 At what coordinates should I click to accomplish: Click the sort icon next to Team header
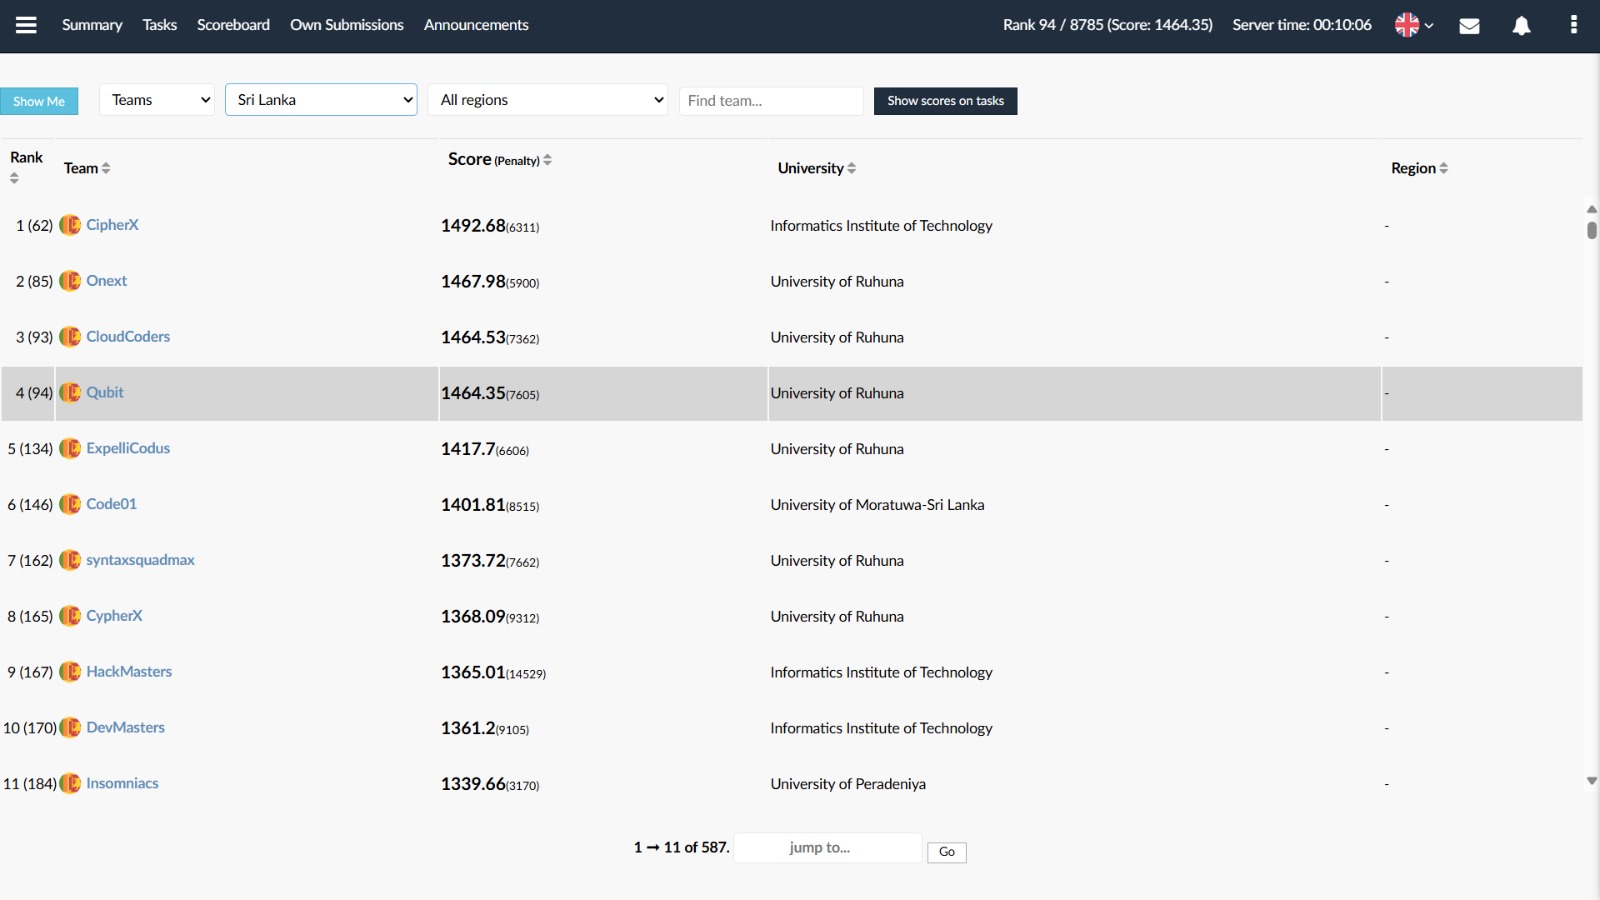tap(106, 167)
